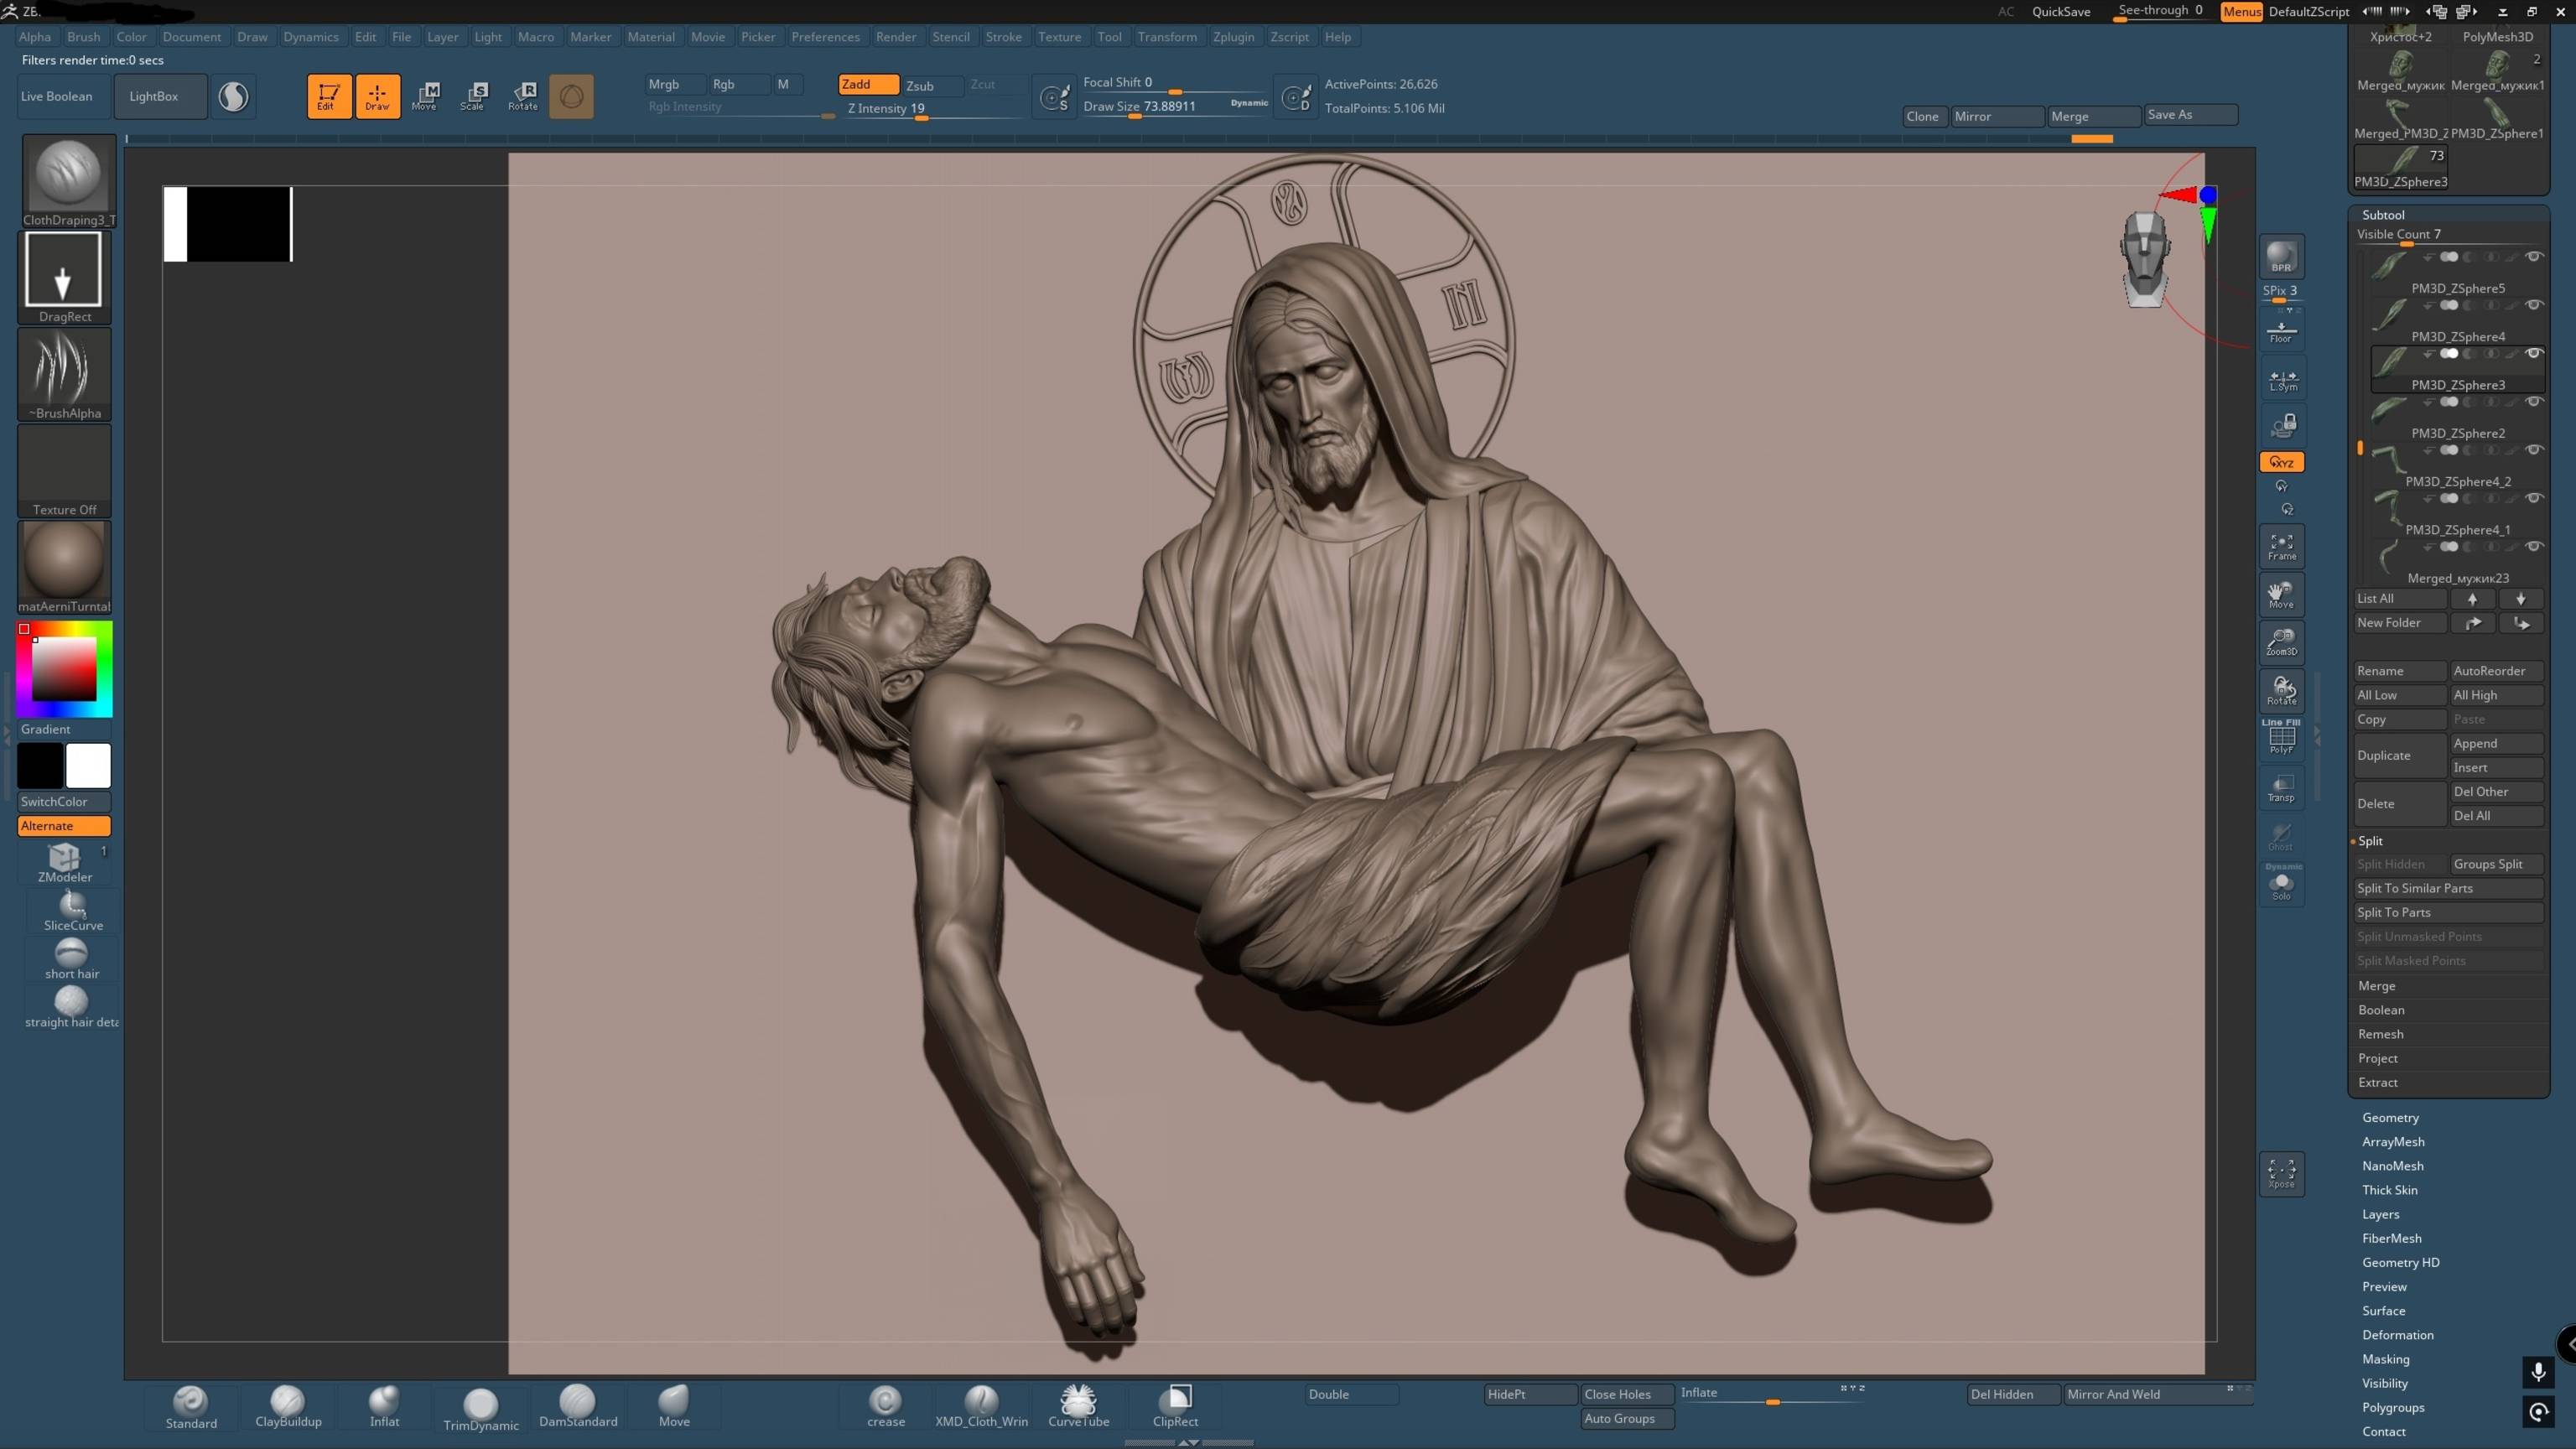Image resolution: width=2576 pixels, height=1449 pixels.
Task: Choose the XMD_Cloth_Wrin brush
Action: 981,1407
